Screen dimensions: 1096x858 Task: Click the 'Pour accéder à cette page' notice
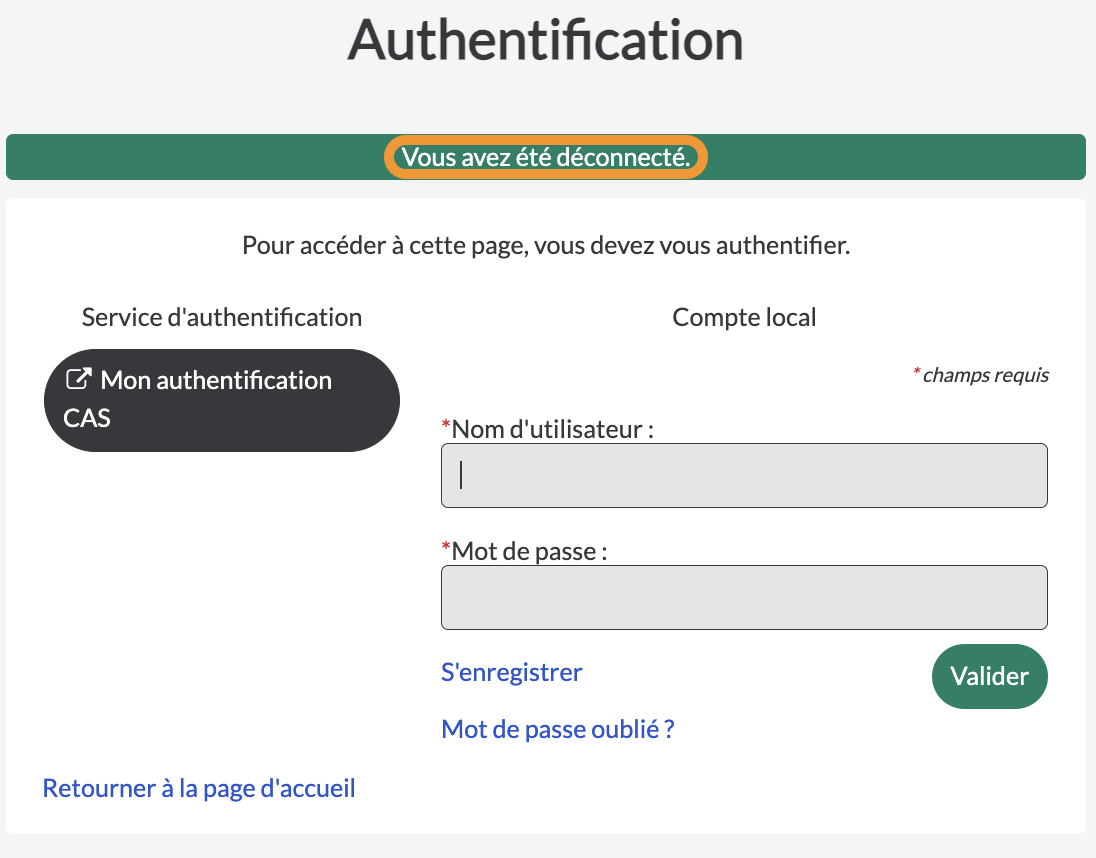coord(546,245)
